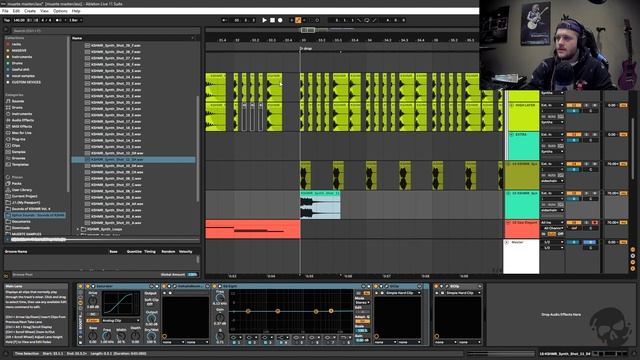Click the arm button on Sax track
Viewport: 640px width, 360px height.
point(595,223)
